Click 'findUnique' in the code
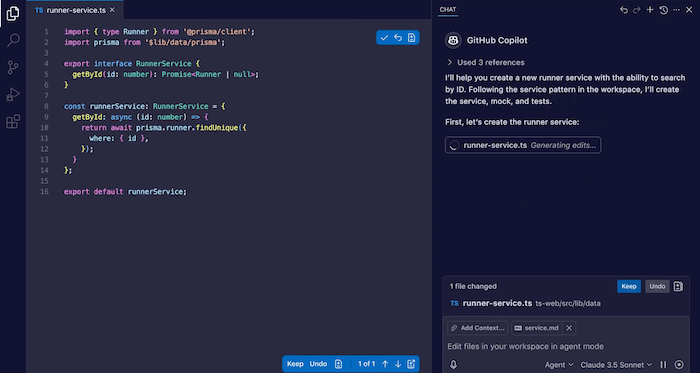700x373 pixels. click(x=217, y=128)
